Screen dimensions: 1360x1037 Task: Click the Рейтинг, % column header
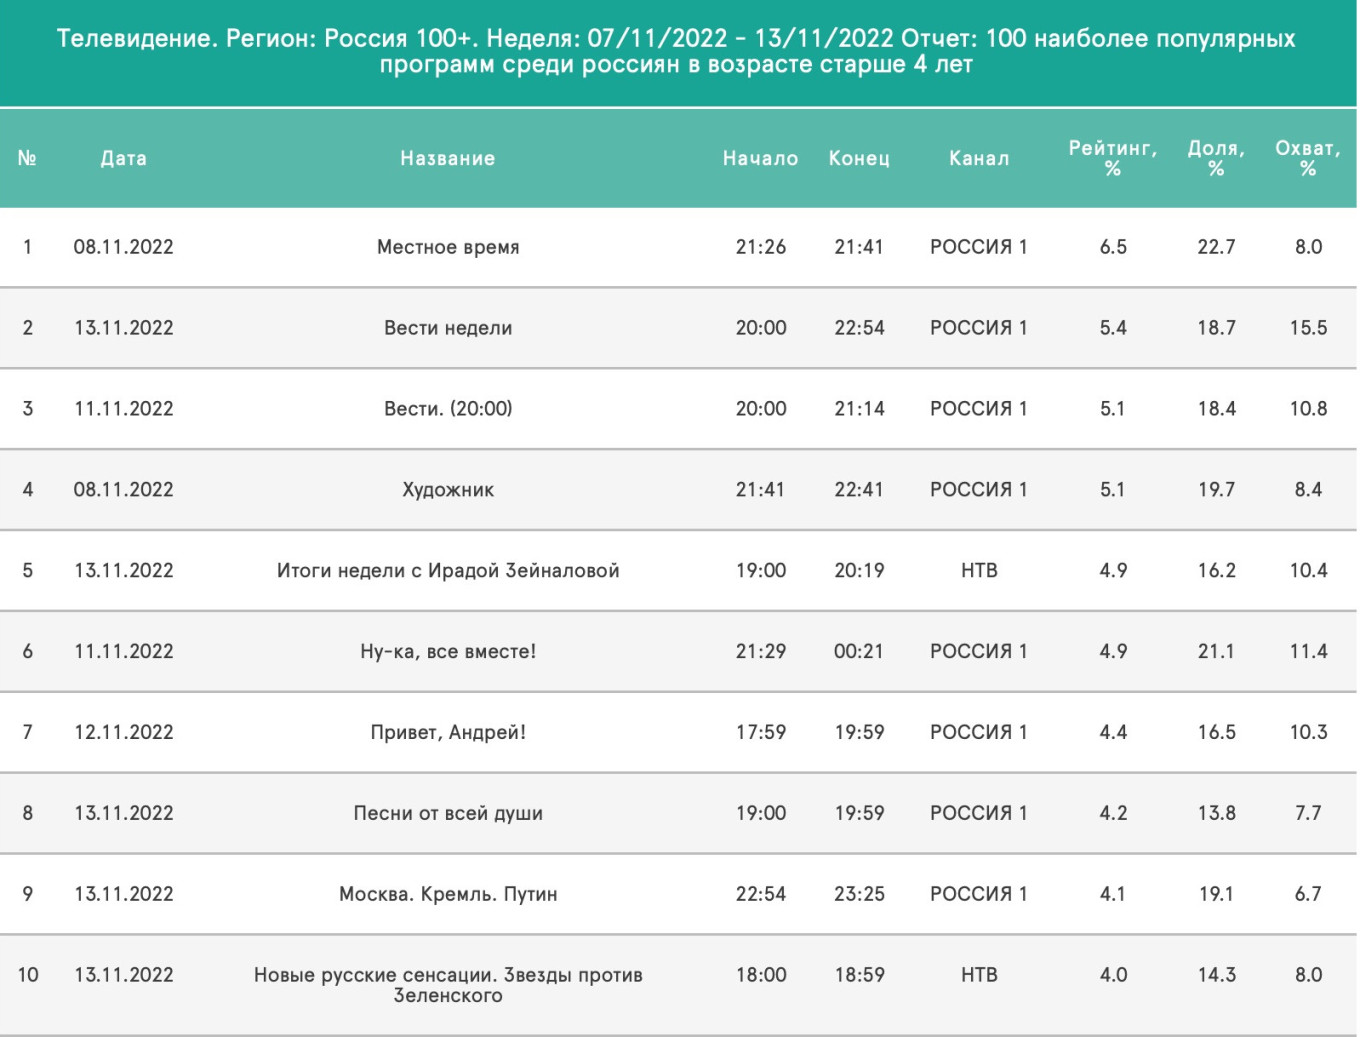point(1113,158)
